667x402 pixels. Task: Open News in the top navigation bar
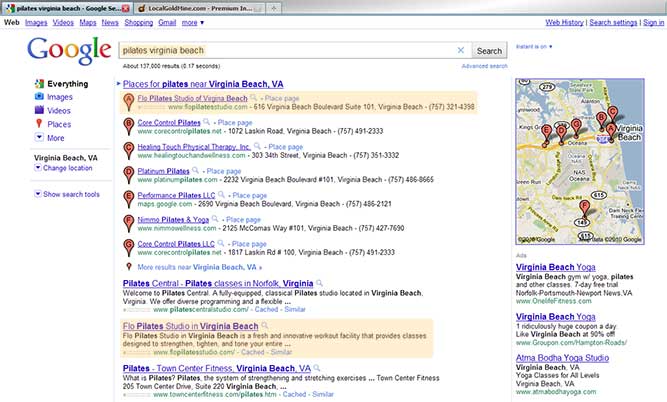tap(110, 23)
